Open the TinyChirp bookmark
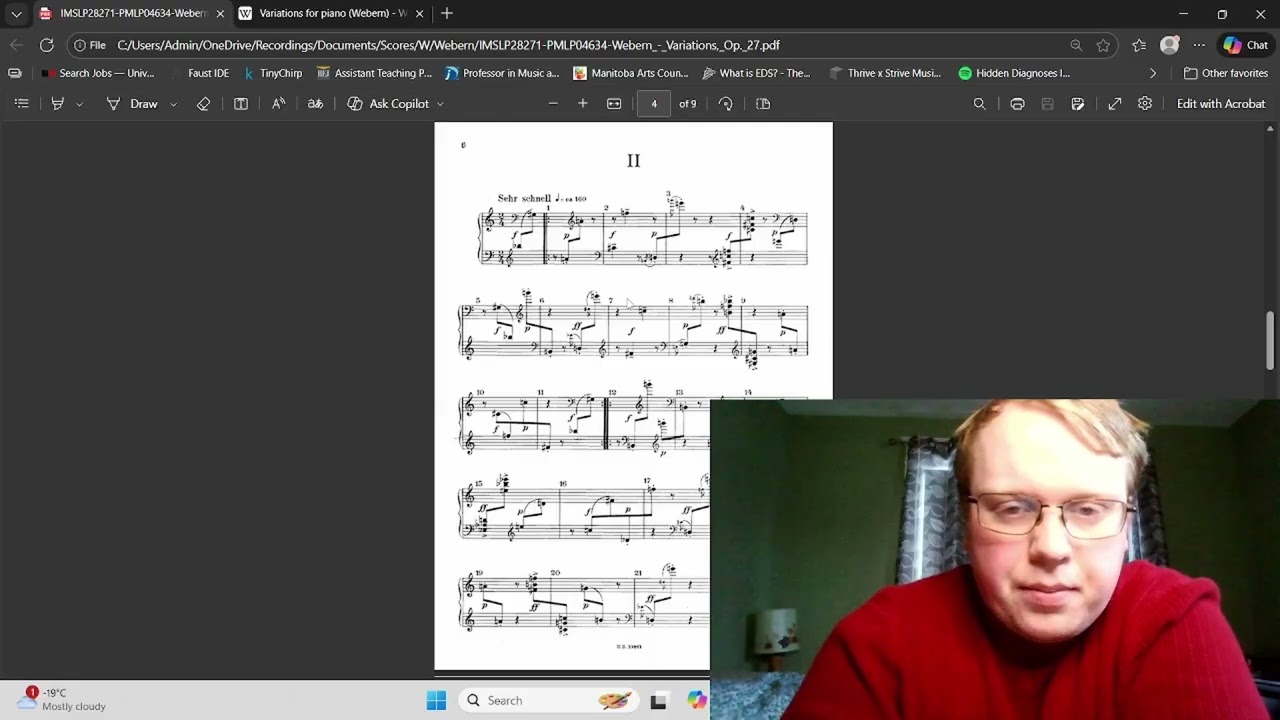The width and height of the screenshot is (1280, 720). tap(272, 73)
